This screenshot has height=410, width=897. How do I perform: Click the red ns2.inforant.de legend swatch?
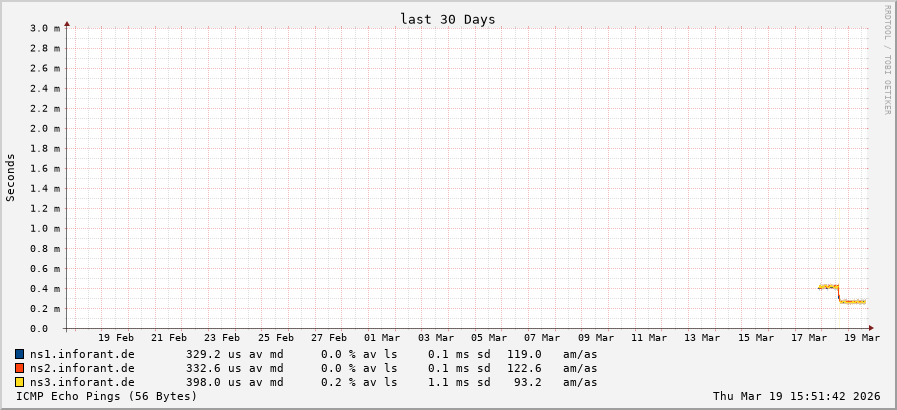[x=20, y=368]
